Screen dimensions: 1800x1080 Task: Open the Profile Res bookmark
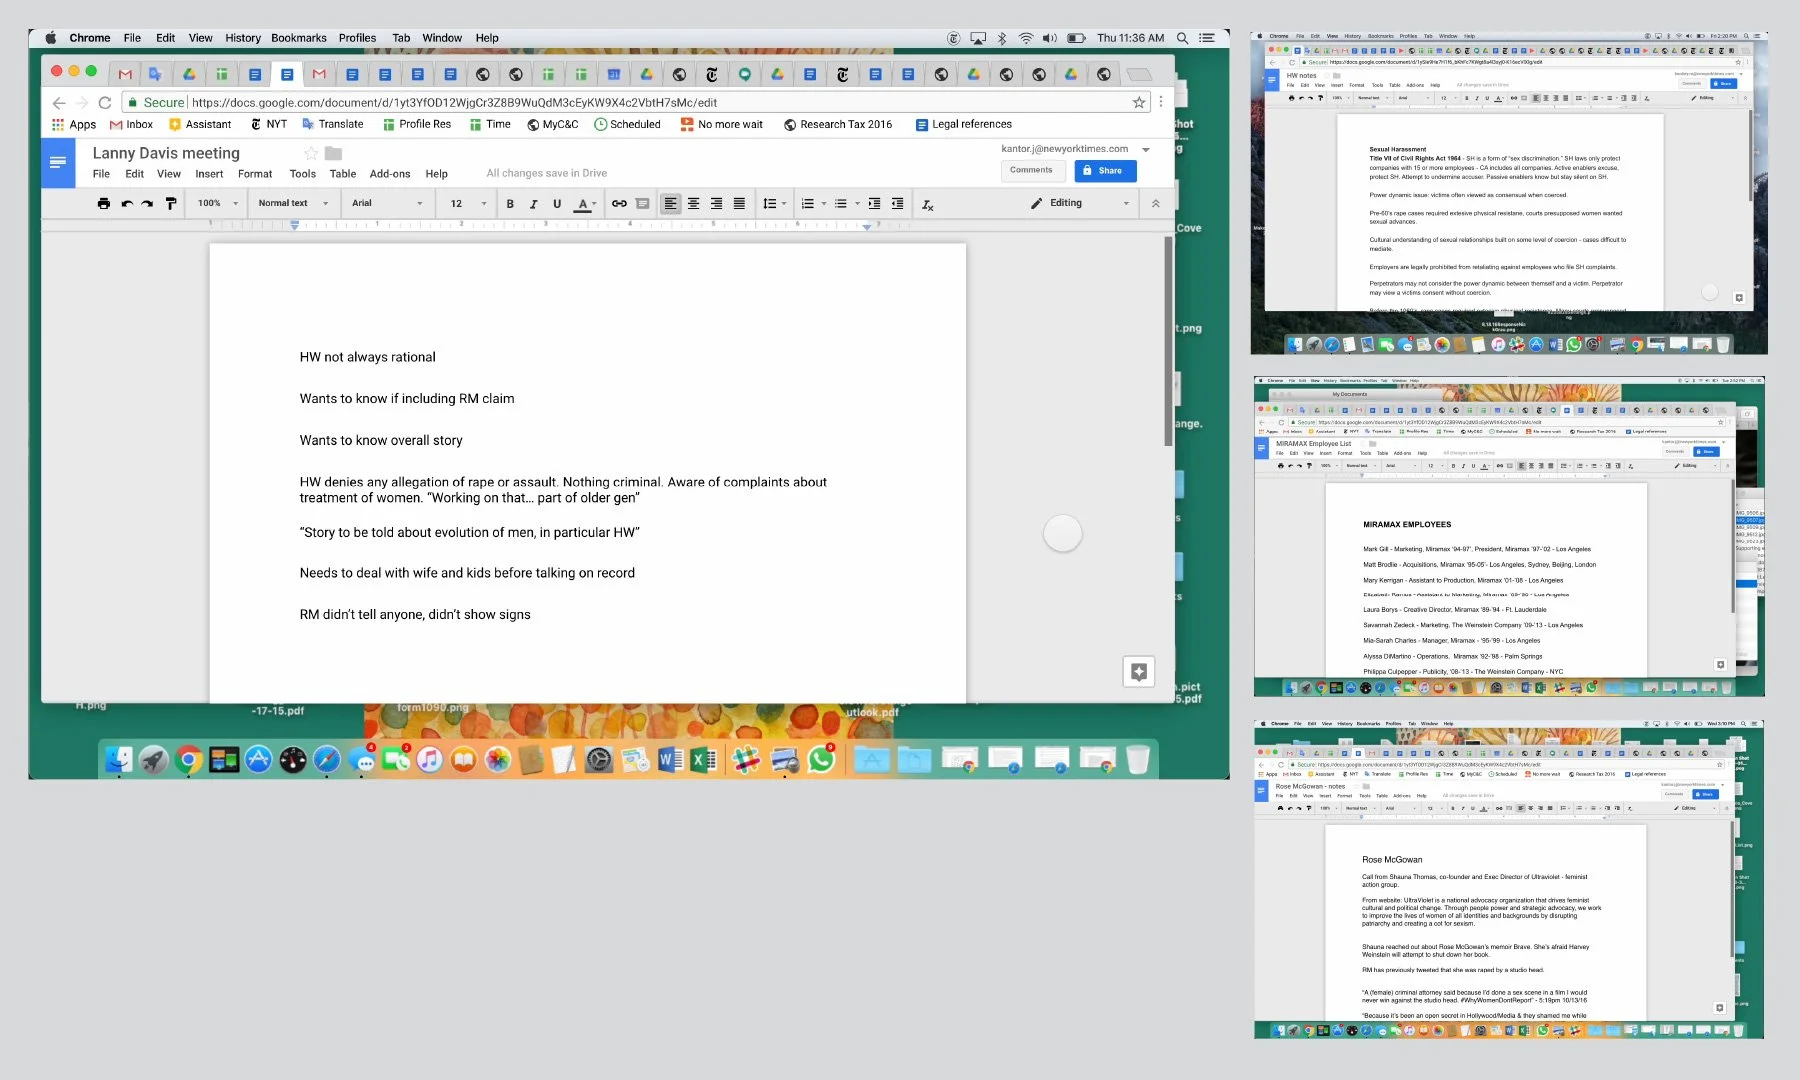pyautogui.click(x=417, y=124)
